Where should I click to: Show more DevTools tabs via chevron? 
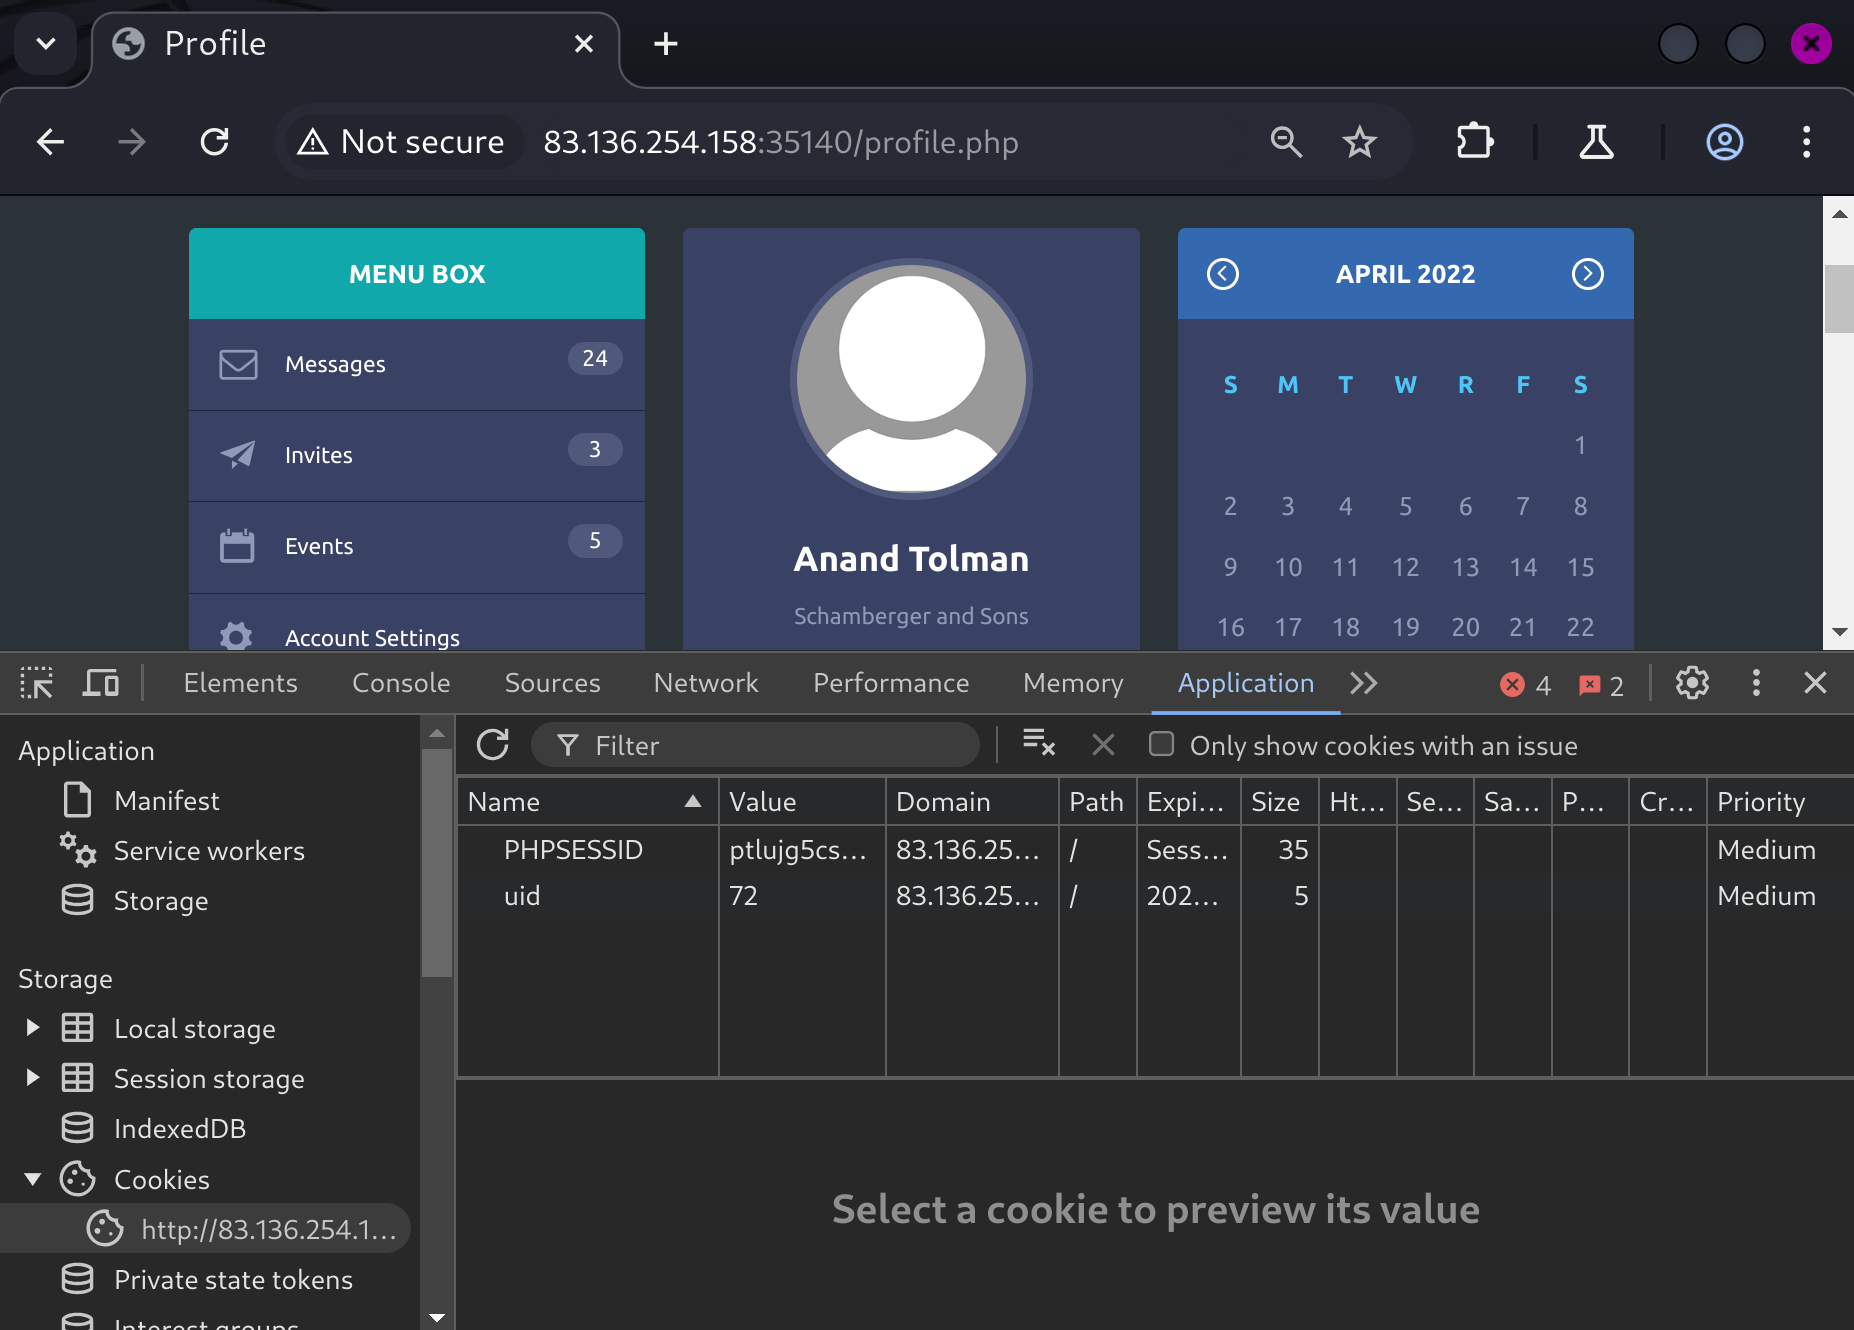(x=1364, y=683)
